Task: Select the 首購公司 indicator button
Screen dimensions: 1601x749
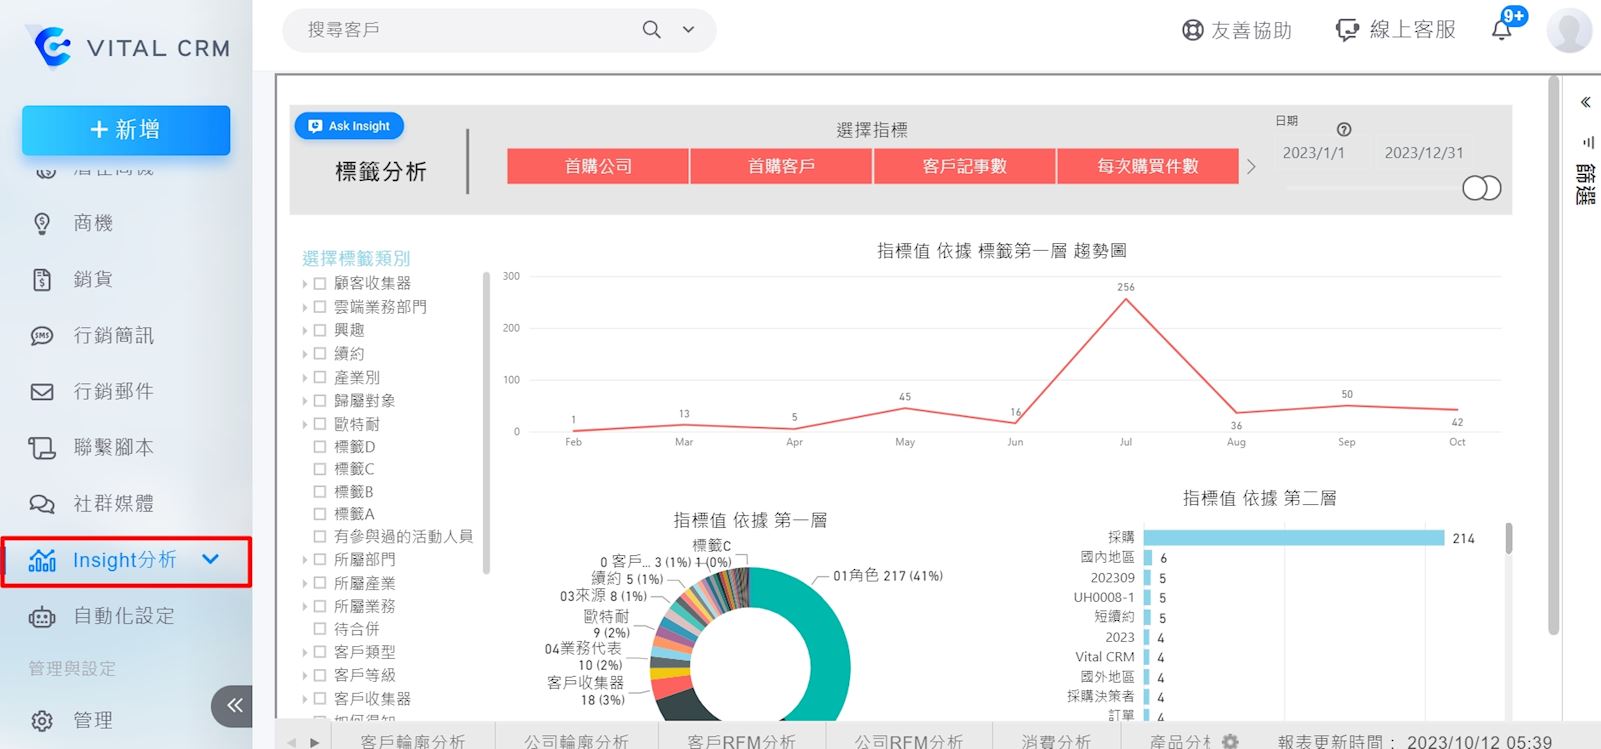Action: point(598,166)
